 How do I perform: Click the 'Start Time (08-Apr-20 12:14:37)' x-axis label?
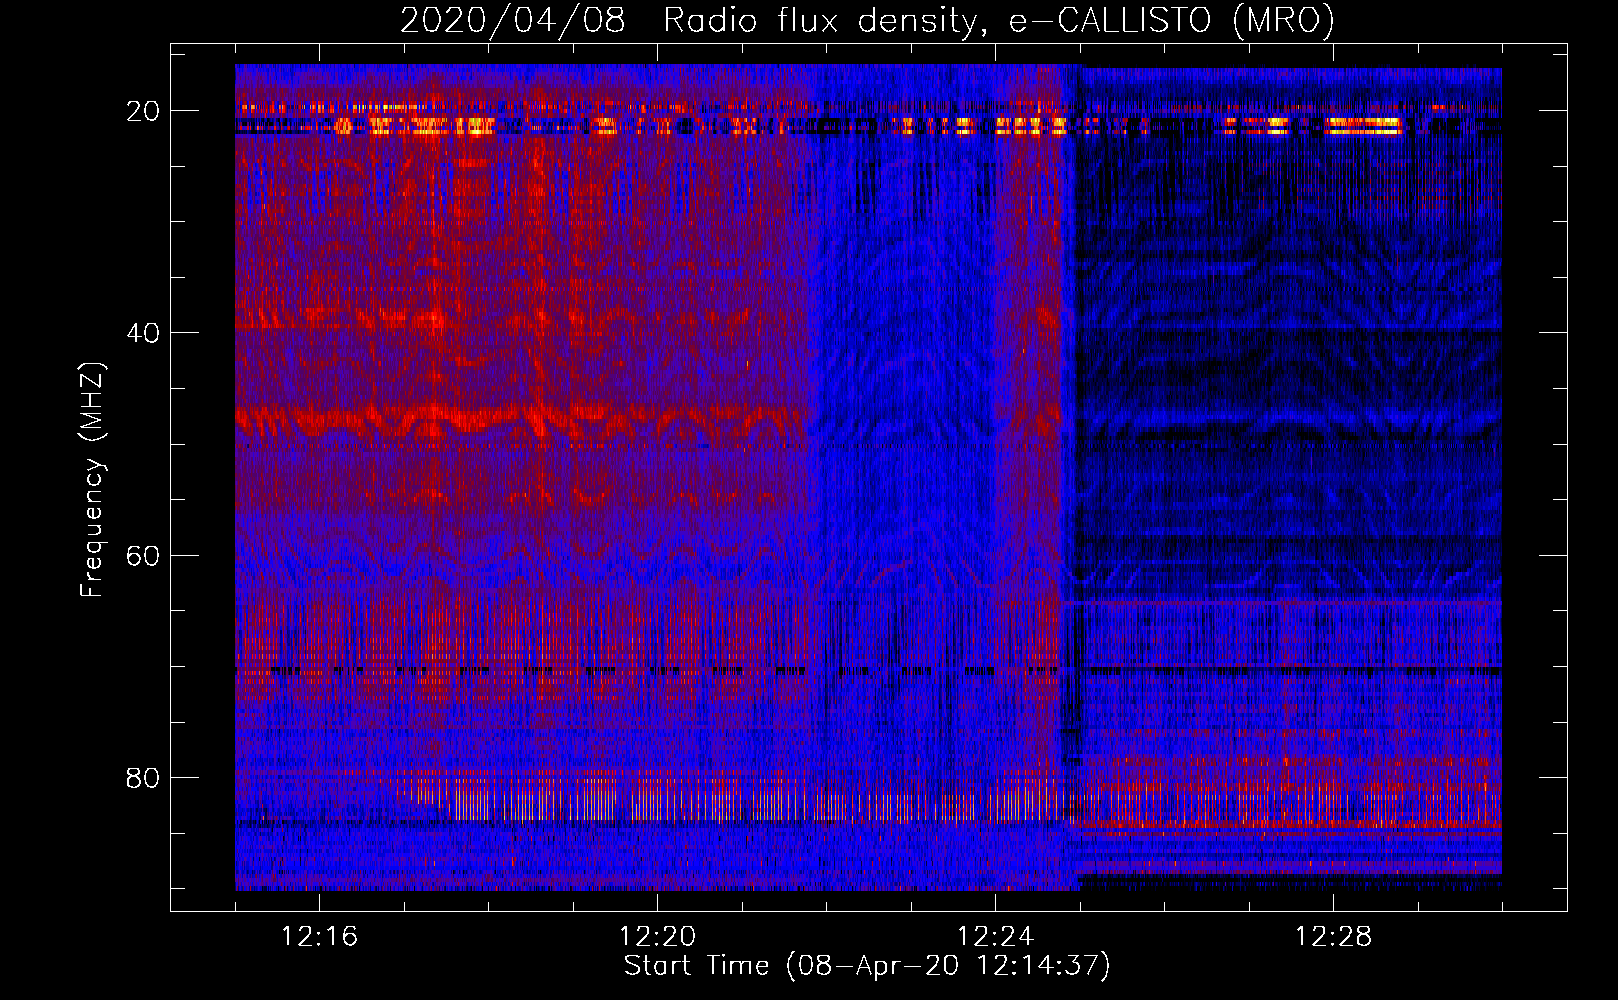pyautogui.click(x=867, y=966)
